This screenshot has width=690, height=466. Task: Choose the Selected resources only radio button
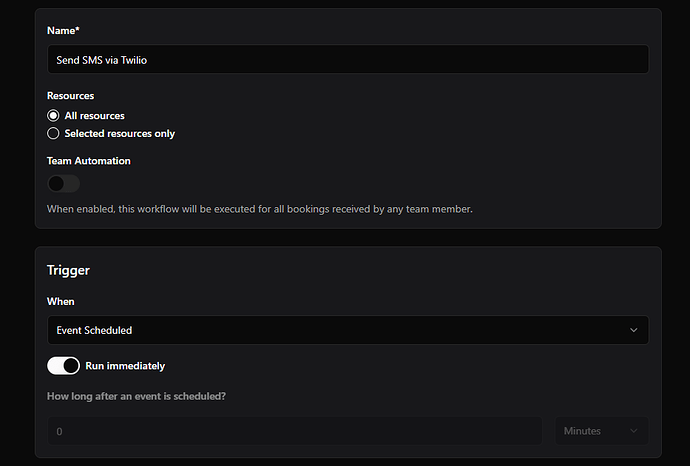(53, 133)
